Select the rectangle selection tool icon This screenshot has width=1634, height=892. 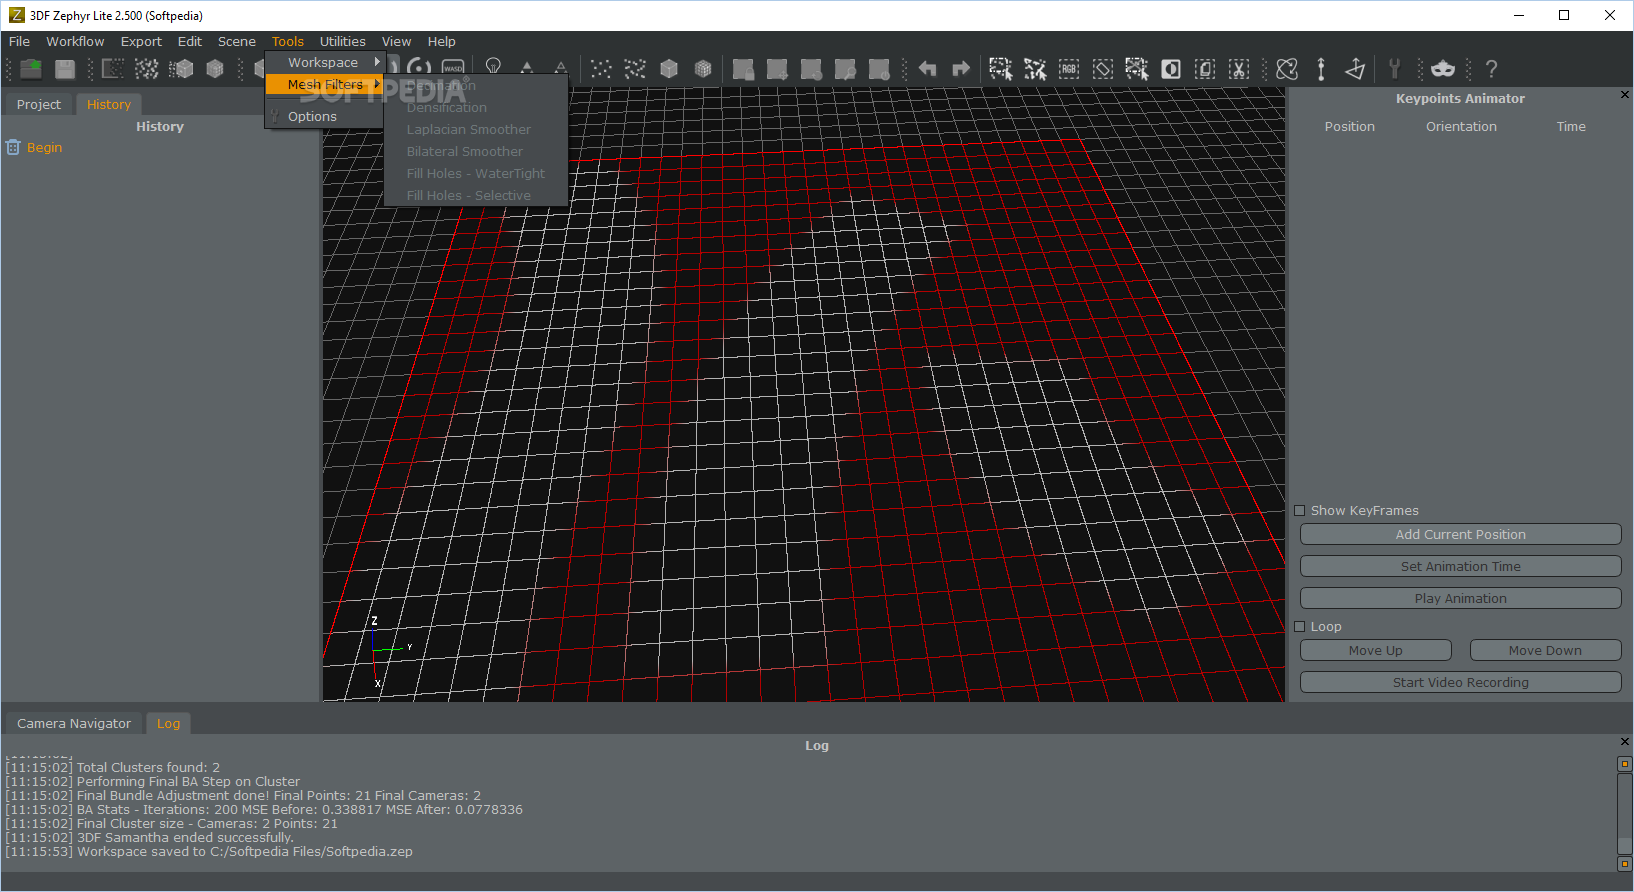click(1001, 69)
